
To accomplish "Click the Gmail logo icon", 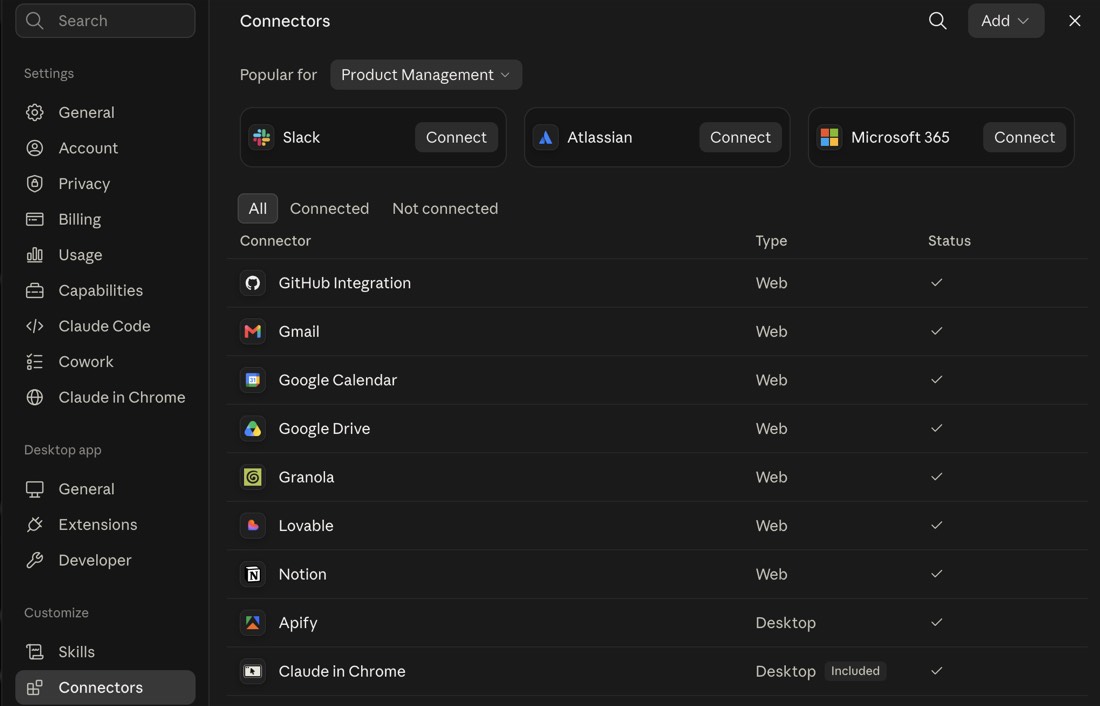I will (253, 331).
